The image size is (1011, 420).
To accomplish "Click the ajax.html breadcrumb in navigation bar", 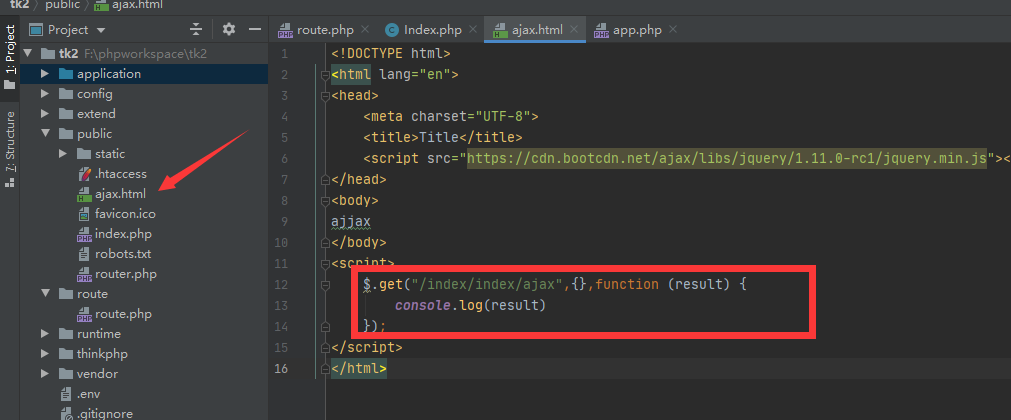I will (128, 5).
